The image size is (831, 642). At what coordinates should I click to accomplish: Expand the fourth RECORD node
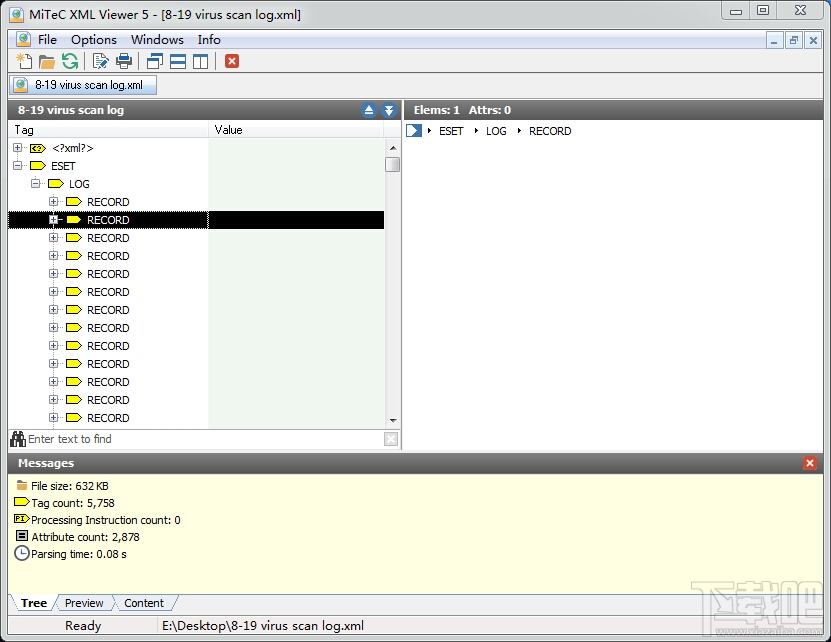coord(54,256)
